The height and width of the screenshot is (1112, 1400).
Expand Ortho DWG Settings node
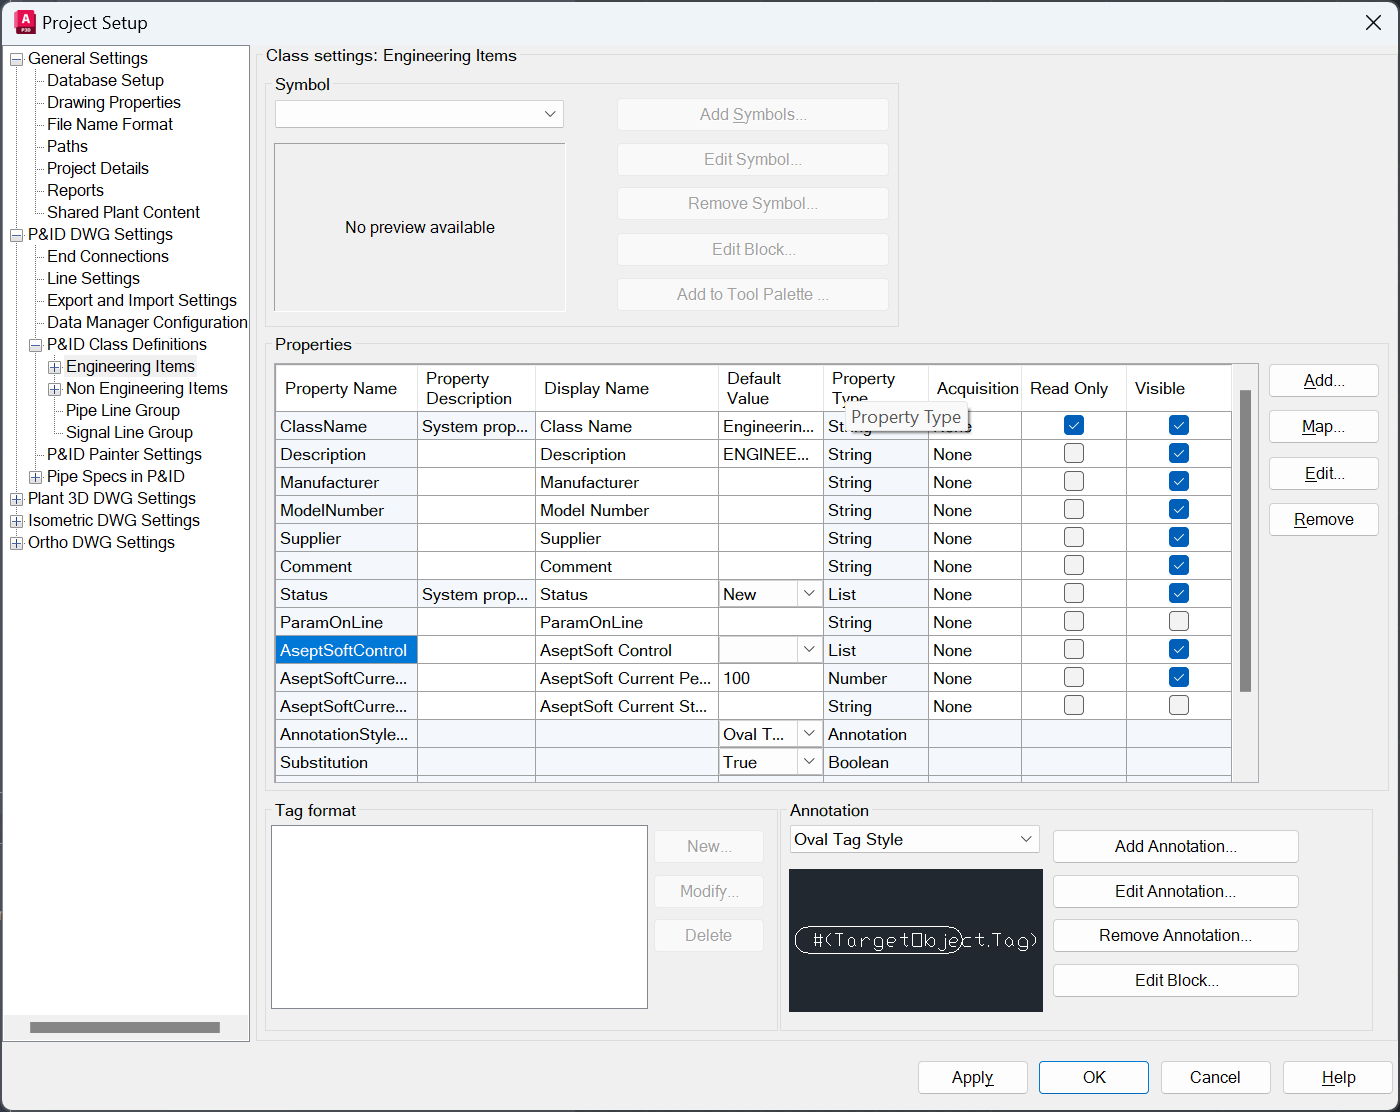[x=16, y=543]
